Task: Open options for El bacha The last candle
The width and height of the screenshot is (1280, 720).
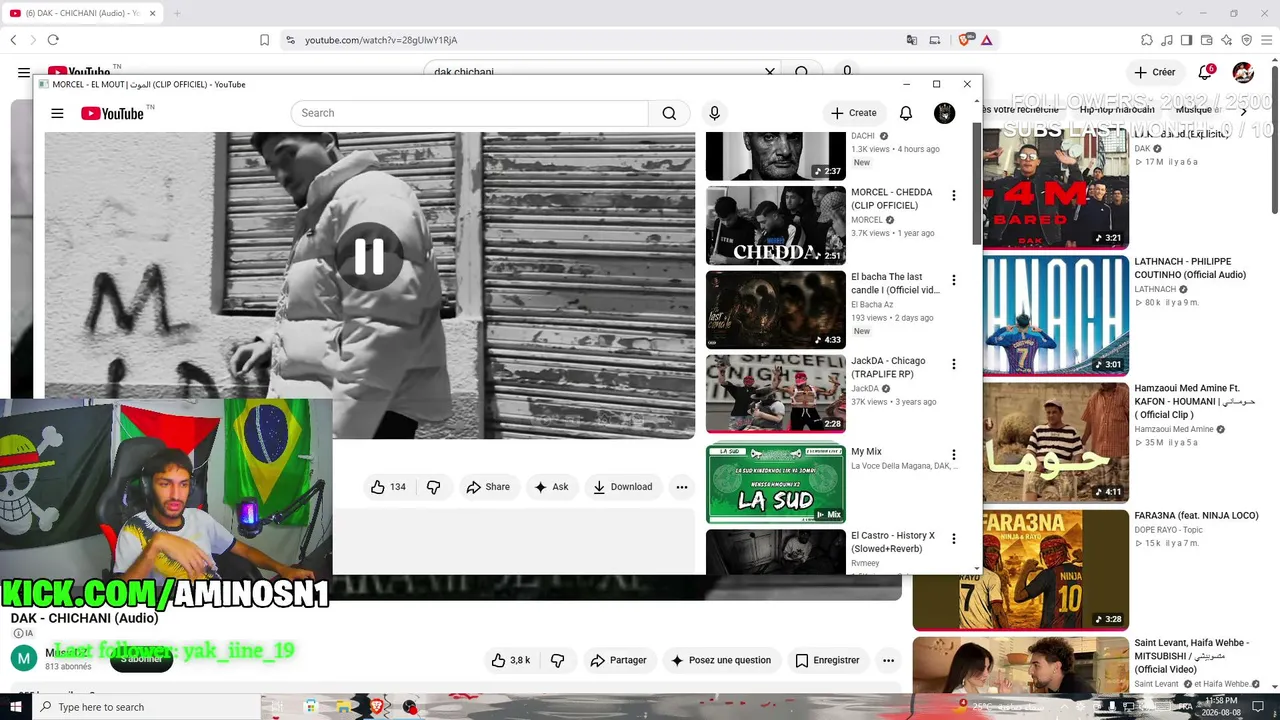Action: [x=953, y=280]
